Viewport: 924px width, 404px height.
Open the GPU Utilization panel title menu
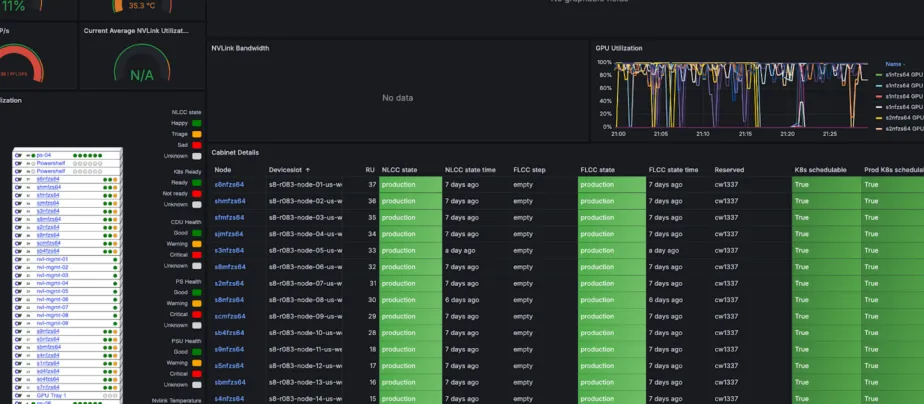[x=618, y=48]
